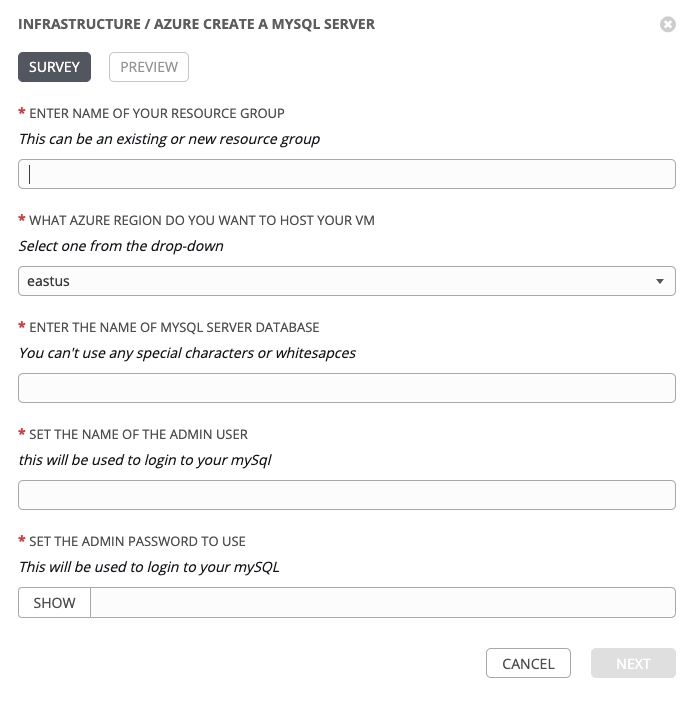Click the NEXT button
This screenshot has width=695, height=704.
(633, 663)
